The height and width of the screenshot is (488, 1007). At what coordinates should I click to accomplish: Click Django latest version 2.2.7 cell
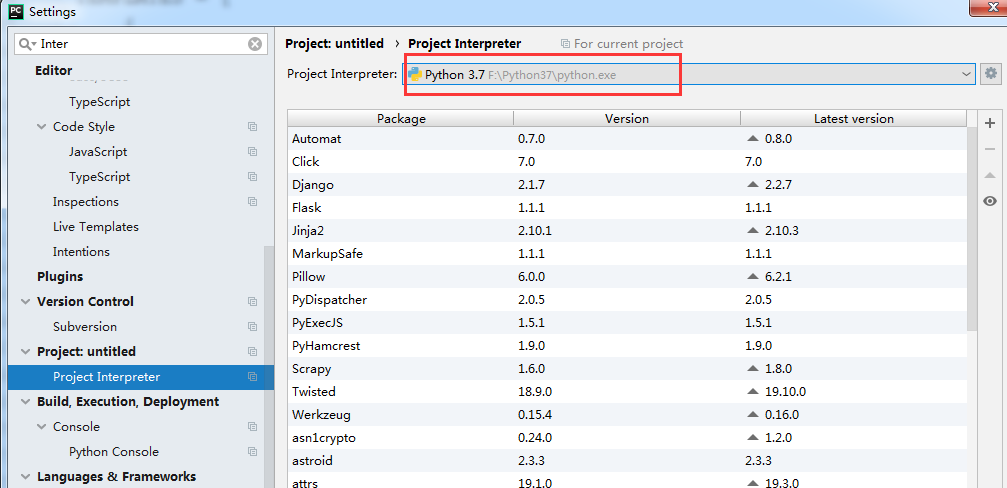854,184
